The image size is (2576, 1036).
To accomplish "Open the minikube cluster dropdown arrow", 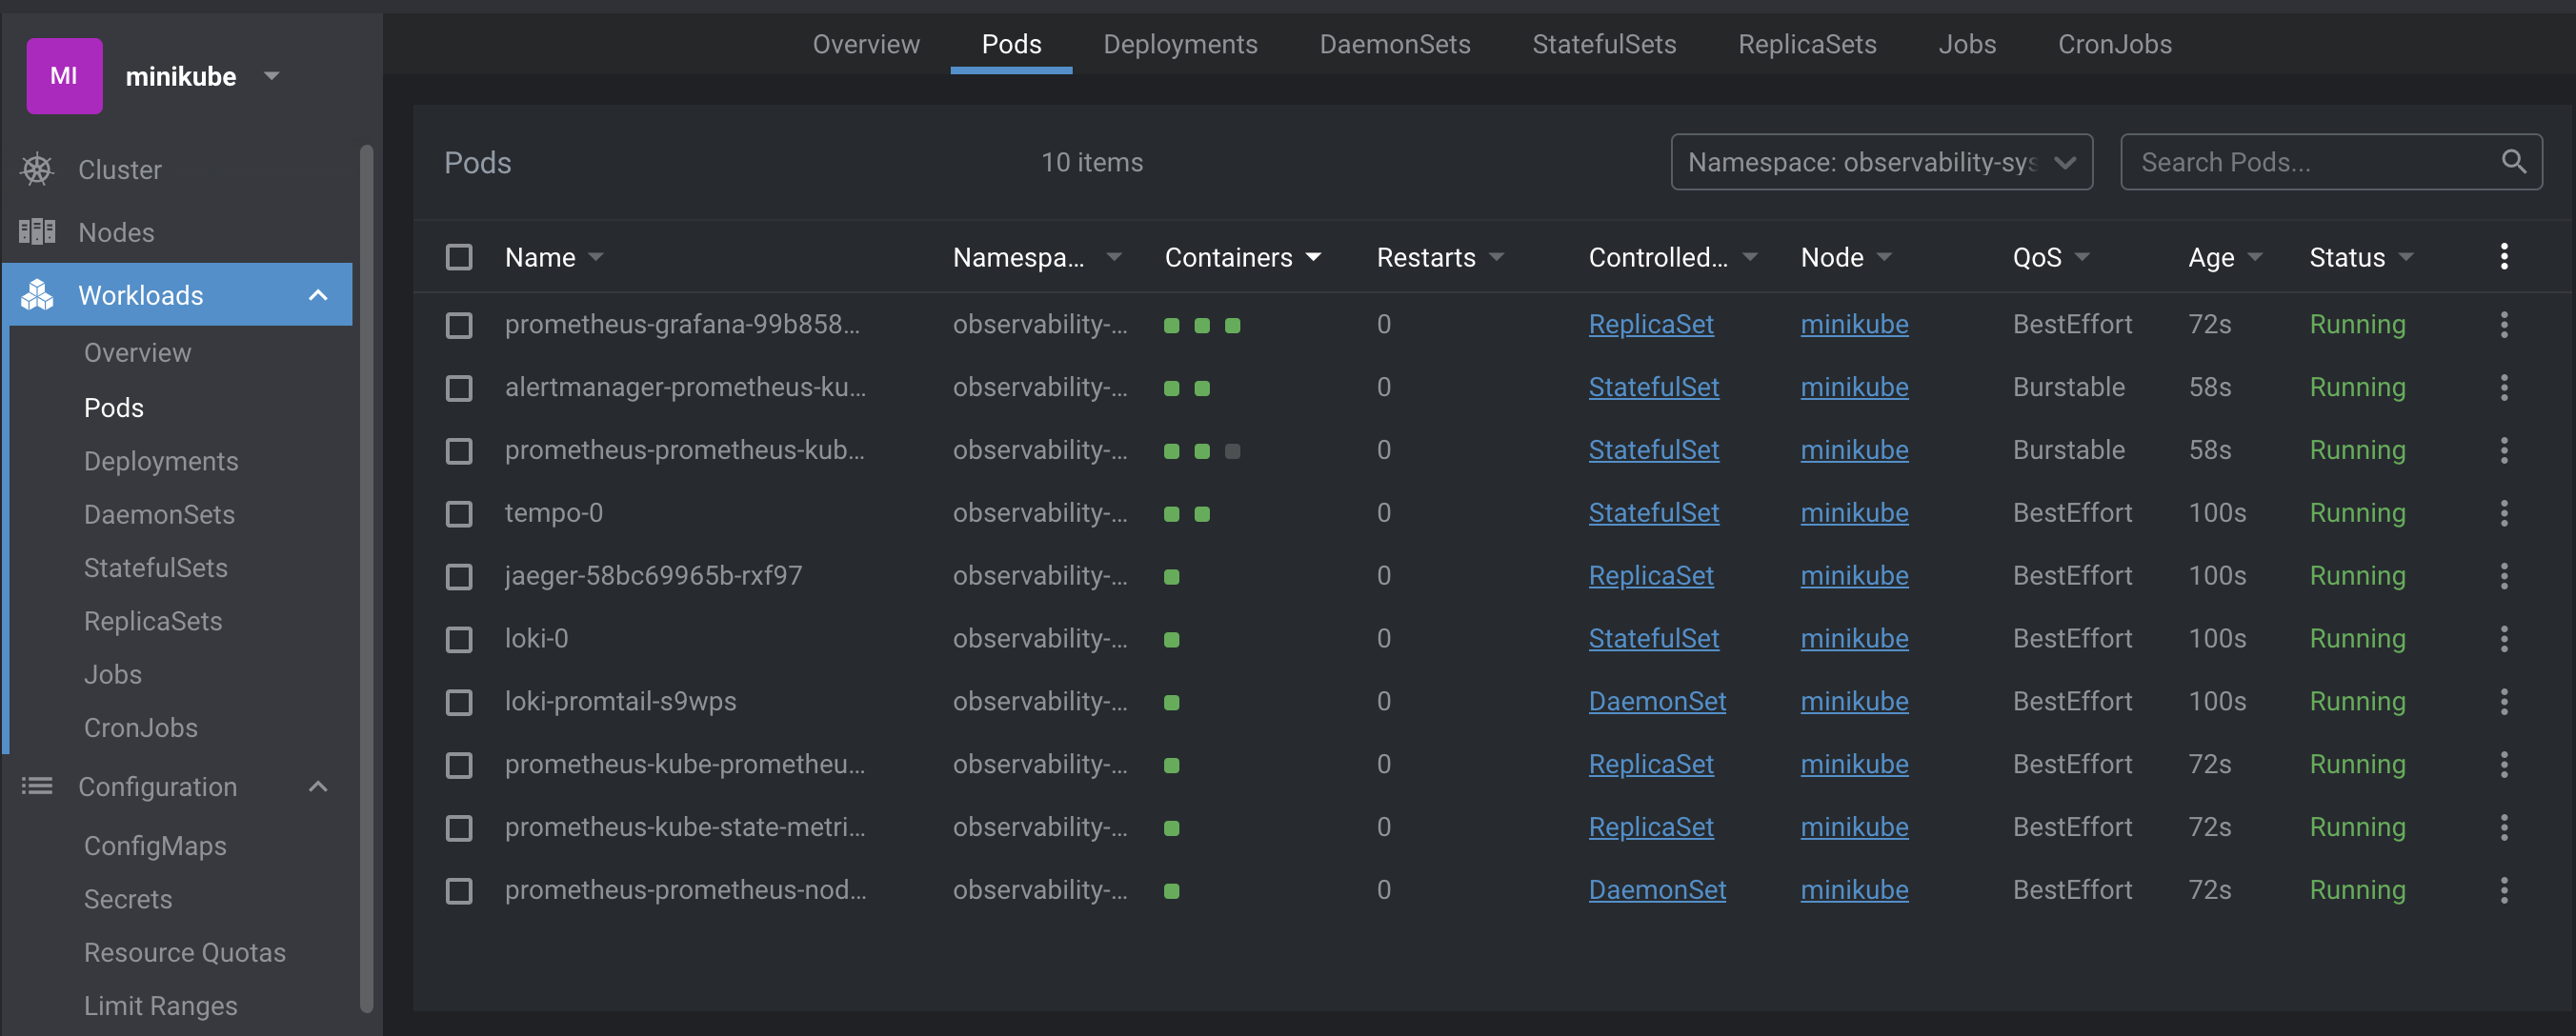I will 271,76.
